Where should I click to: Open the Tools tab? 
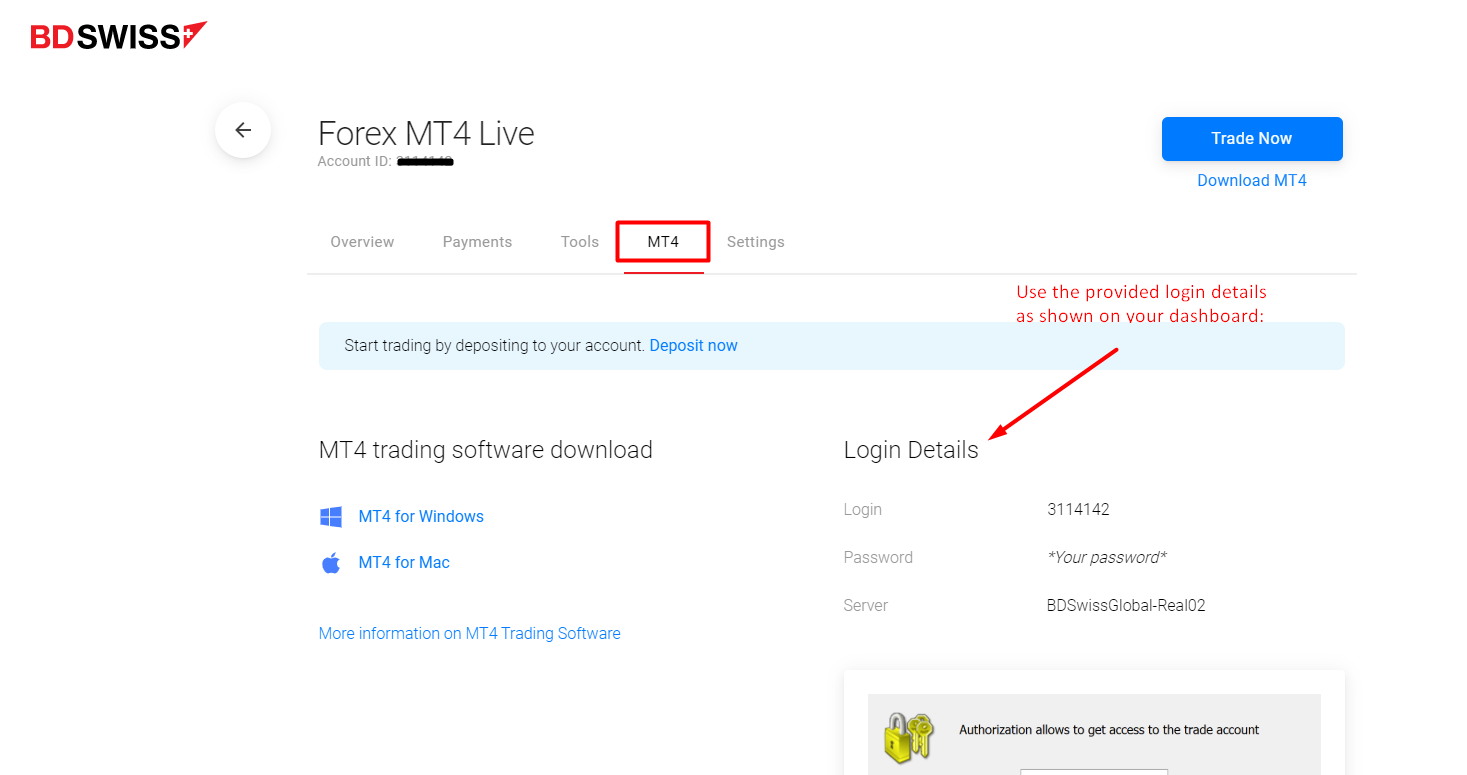(x=580, y=242)
